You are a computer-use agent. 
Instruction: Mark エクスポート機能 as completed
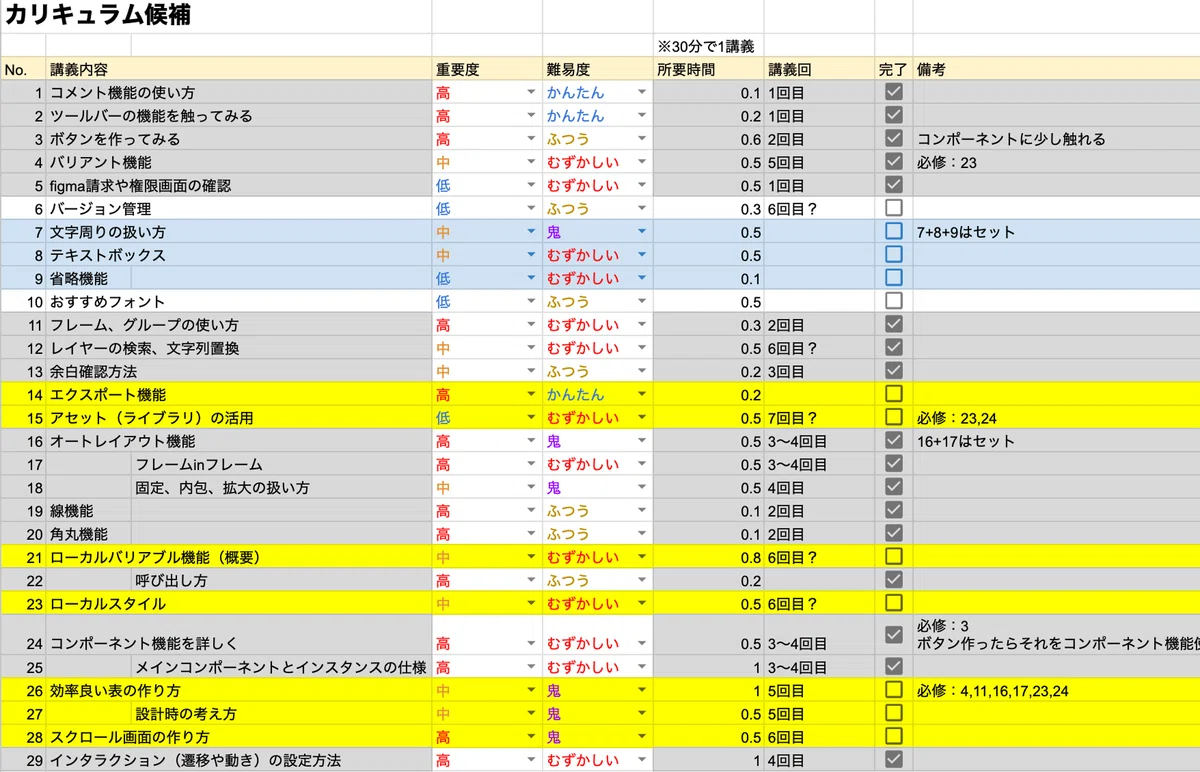point(894,394)
